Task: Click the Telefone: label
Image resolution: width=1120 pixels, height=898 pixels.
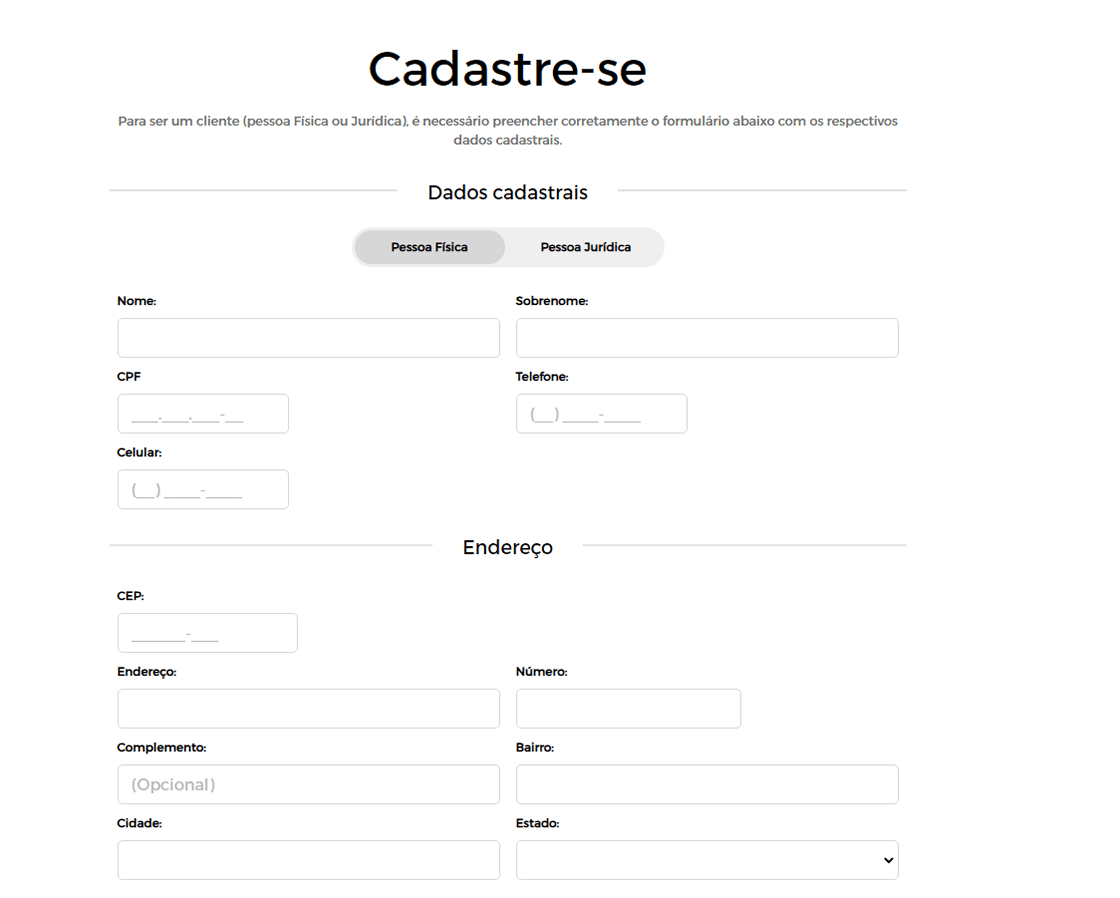Action: (x=541, y=376)
